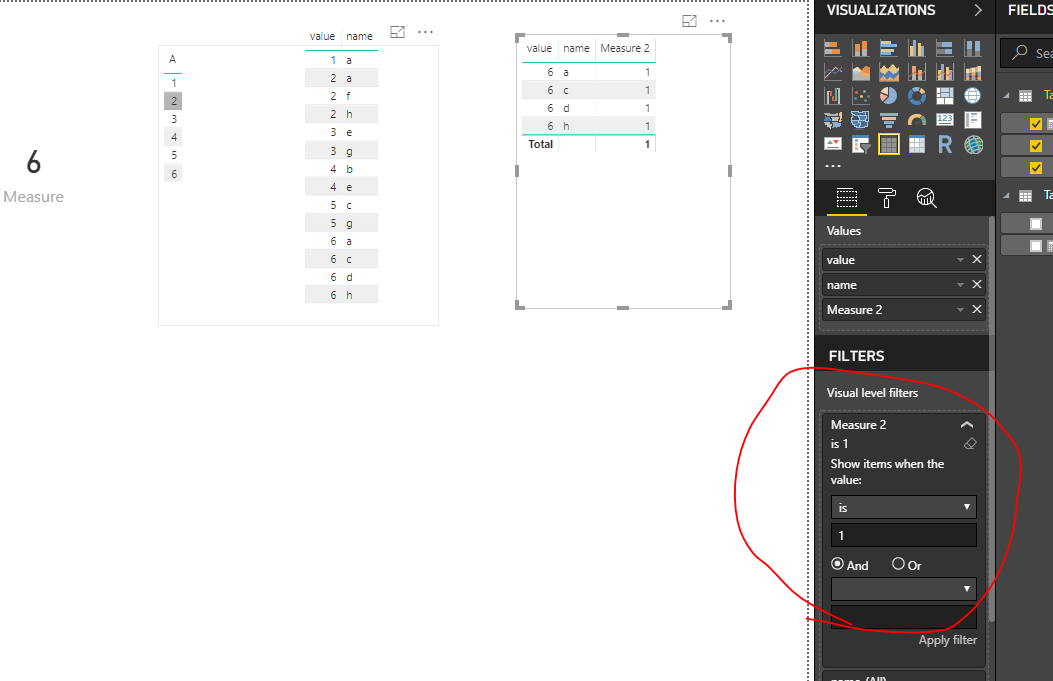
Task: Select the ArcGIS map visual
Action: [x=972, y=144]
